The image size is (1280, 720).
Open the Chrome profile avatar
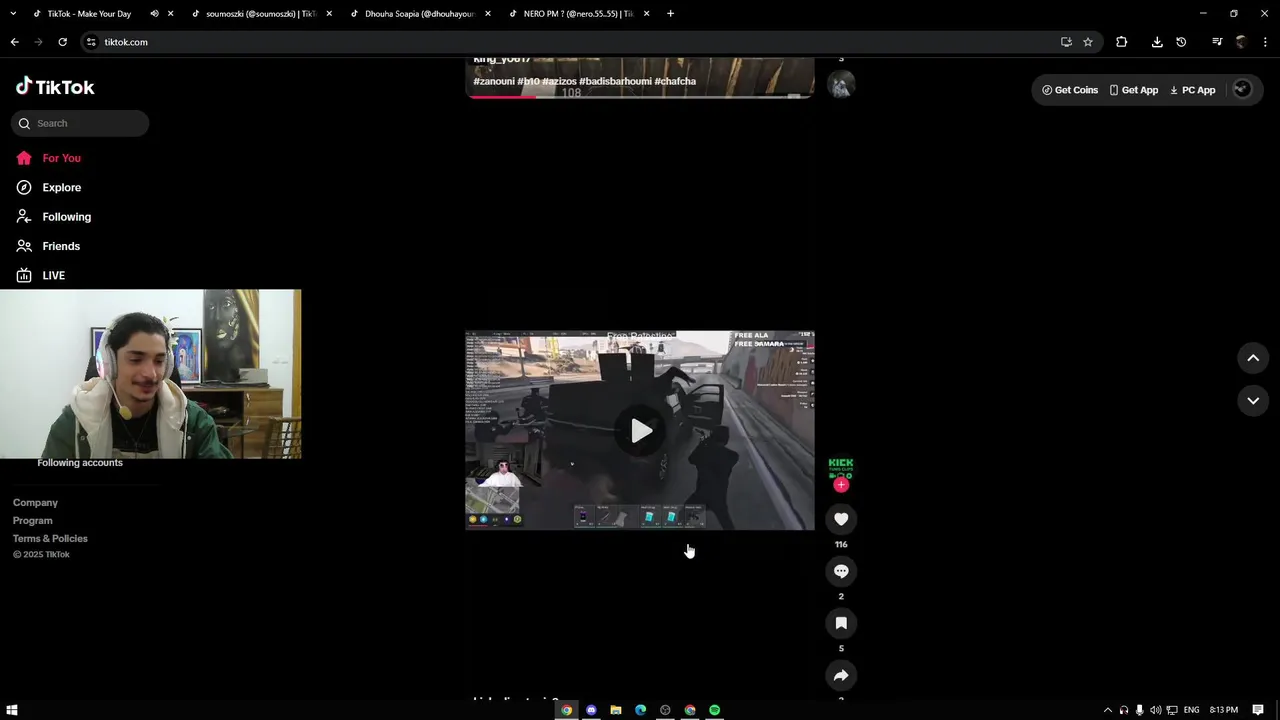[1241, 42]
